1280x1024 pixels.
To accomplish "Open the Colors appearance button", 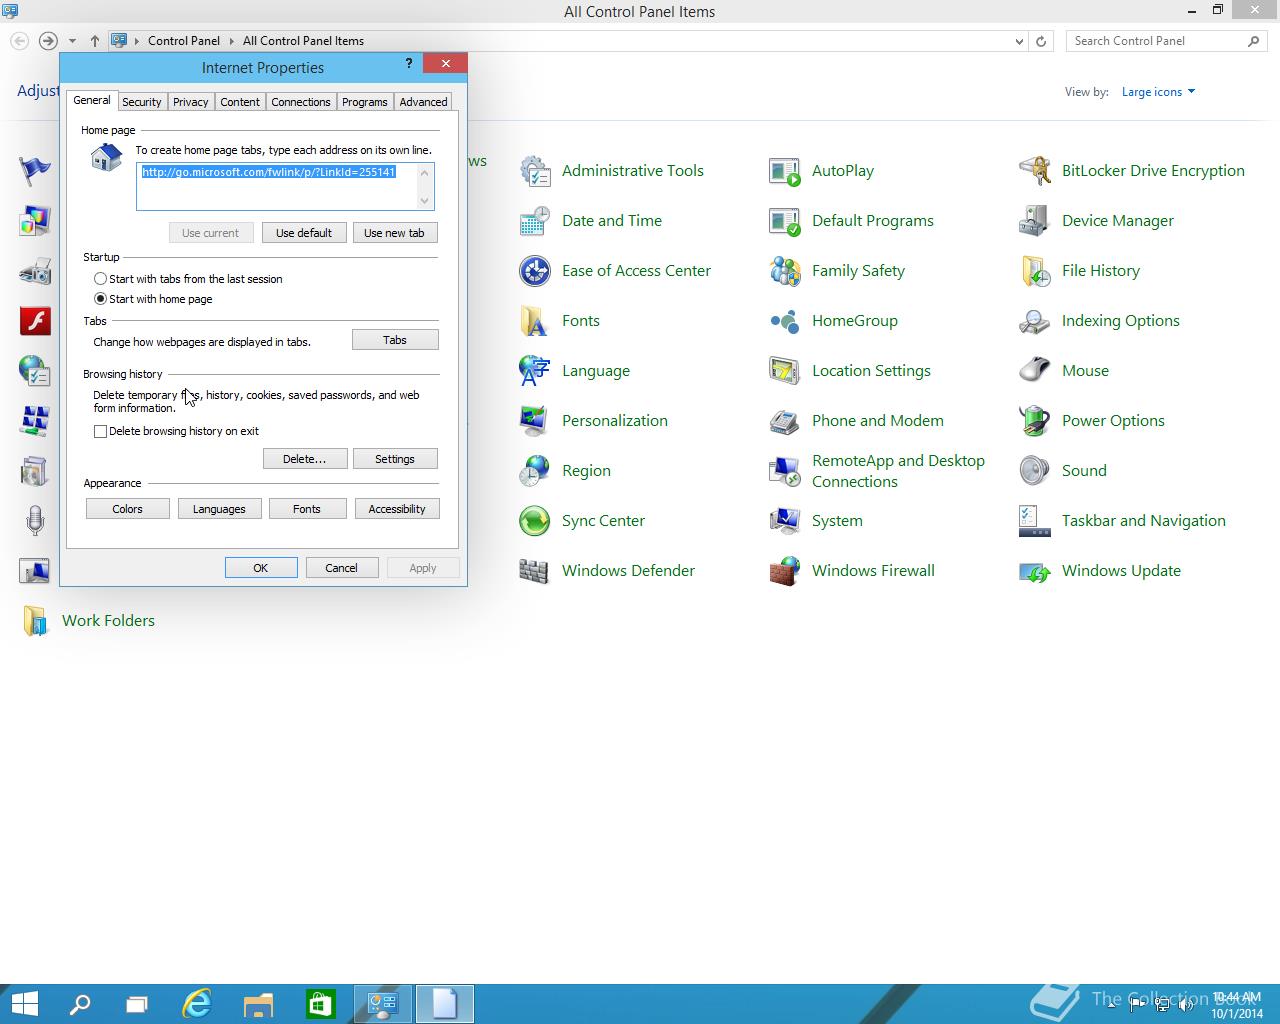I will [x=127, y=509].
